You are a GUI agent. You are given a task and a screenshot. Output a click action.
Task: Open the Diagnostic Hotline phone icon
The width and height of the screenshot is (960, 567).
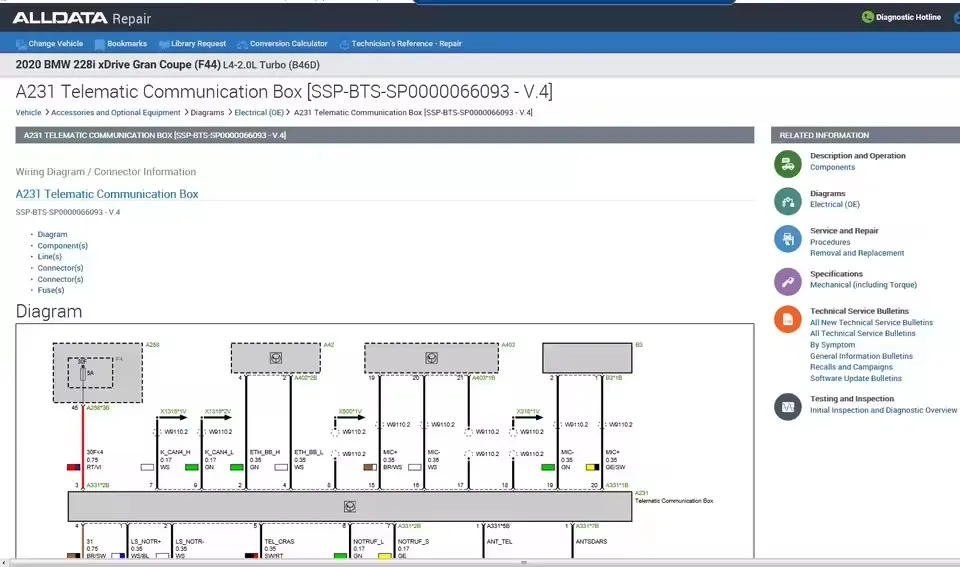point(868,17)
